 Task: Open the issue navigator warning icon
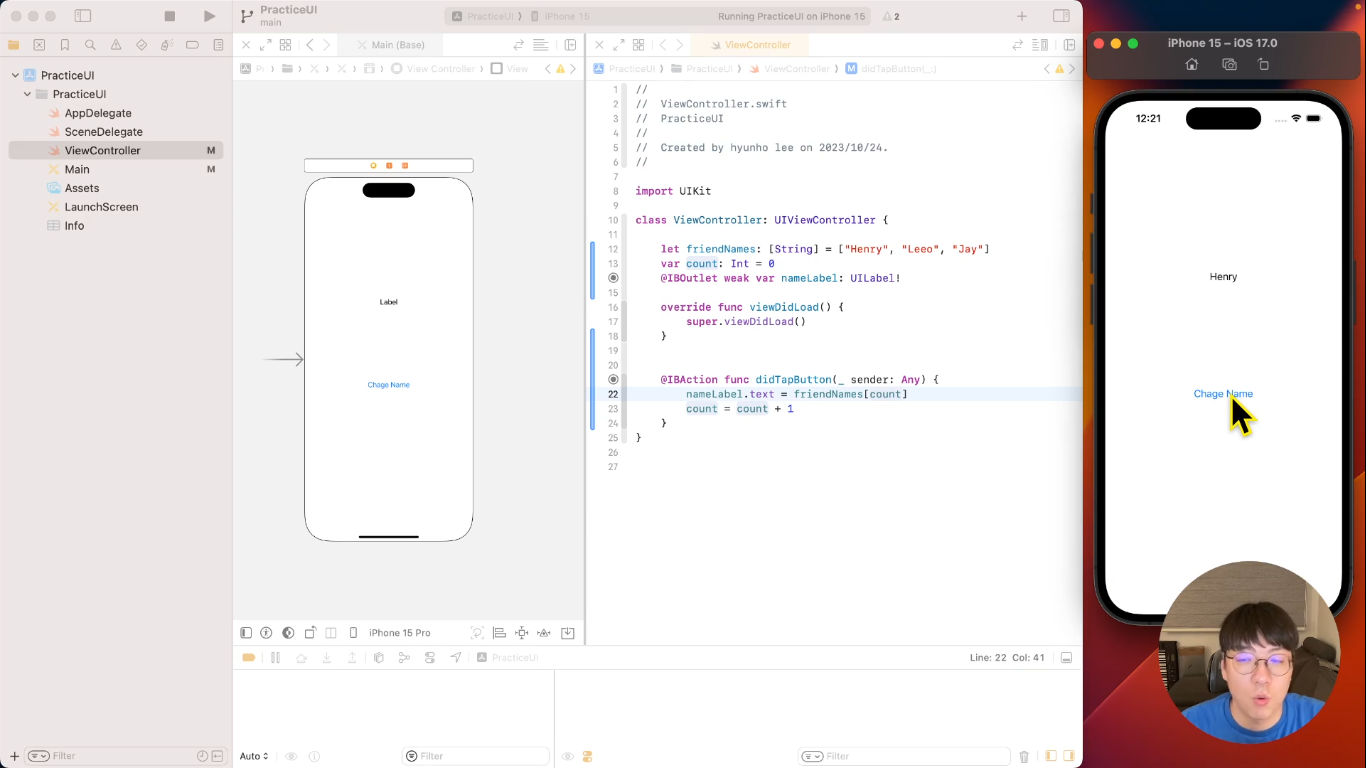point(116,45)
